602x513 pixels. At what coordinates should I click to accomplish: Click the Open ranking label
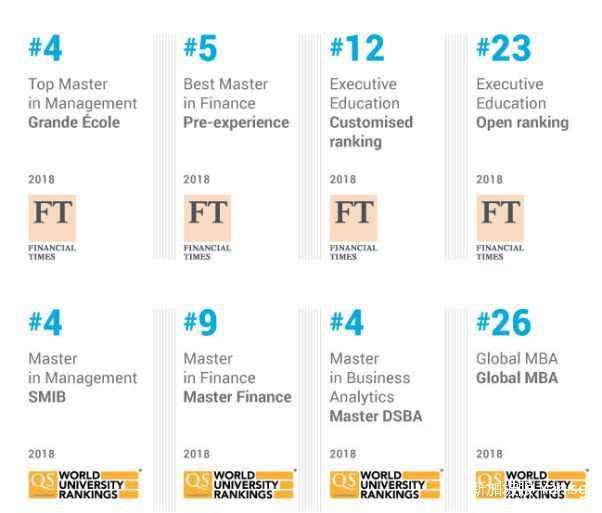coord(522,122)
